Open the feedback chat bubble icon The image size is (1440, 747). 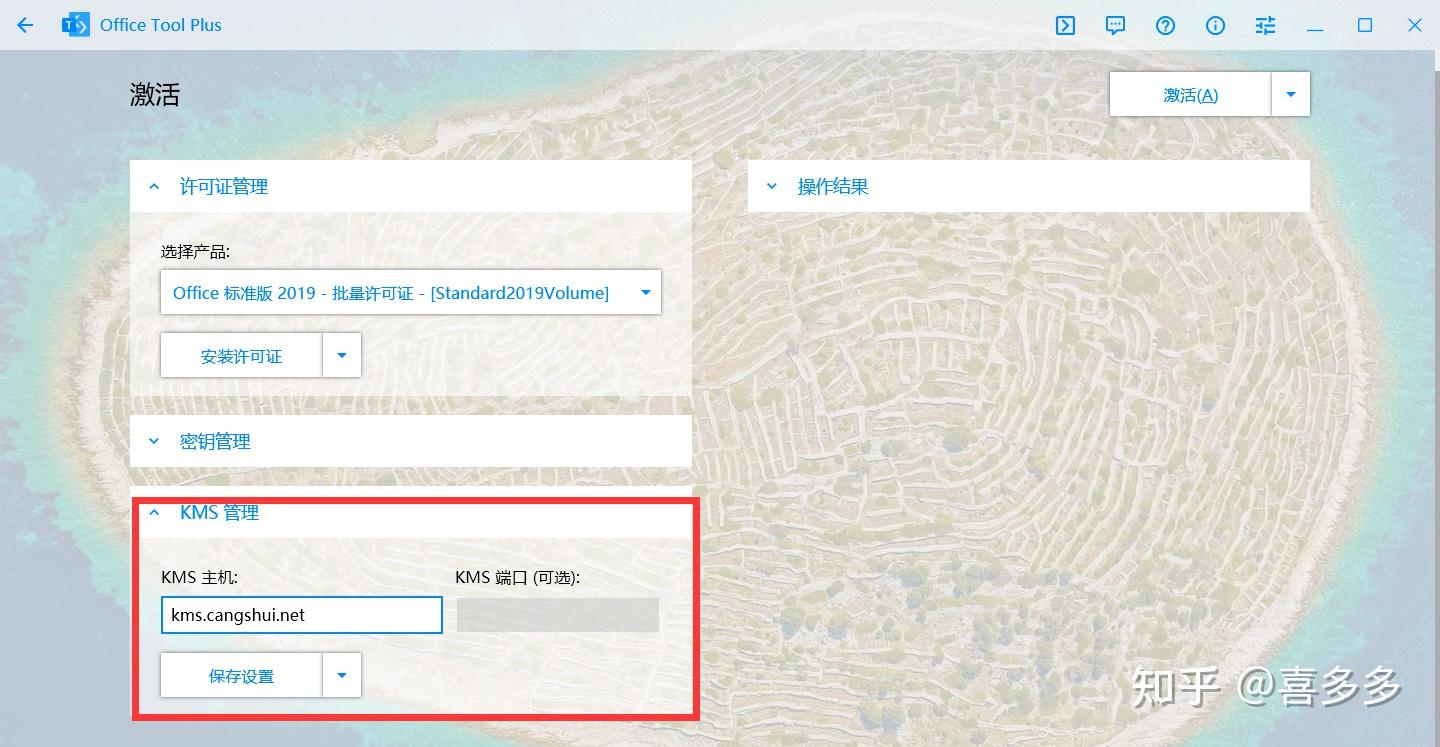click(1116, 25)
